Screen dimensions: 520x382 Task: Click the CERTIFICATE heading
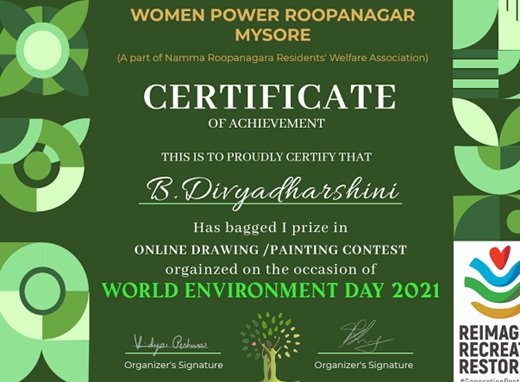270,97
